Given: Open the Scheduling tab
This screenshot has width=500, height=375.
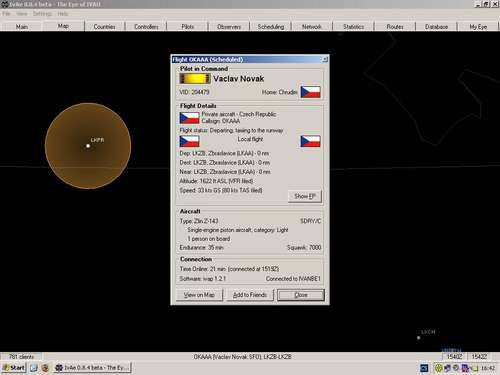Looking at the screenshot, I should click(x=271, y=27).
